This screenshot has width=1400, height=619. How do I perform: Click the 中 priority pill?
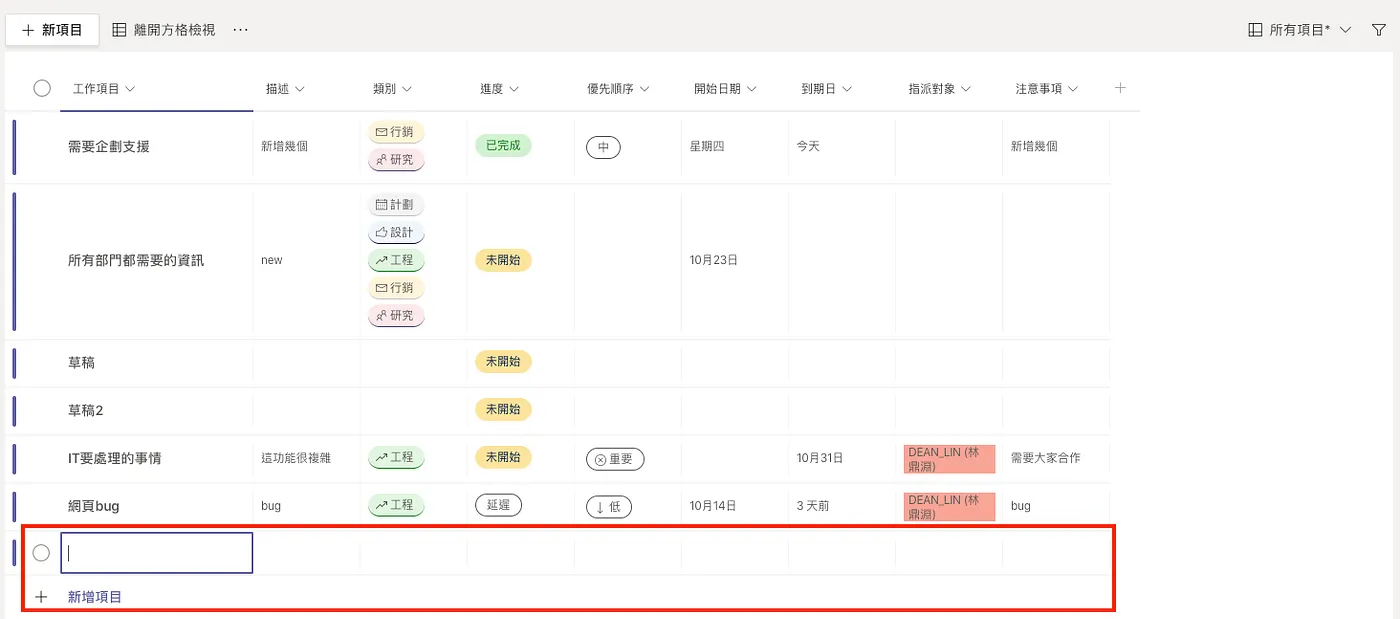click(x=603, y=147)
